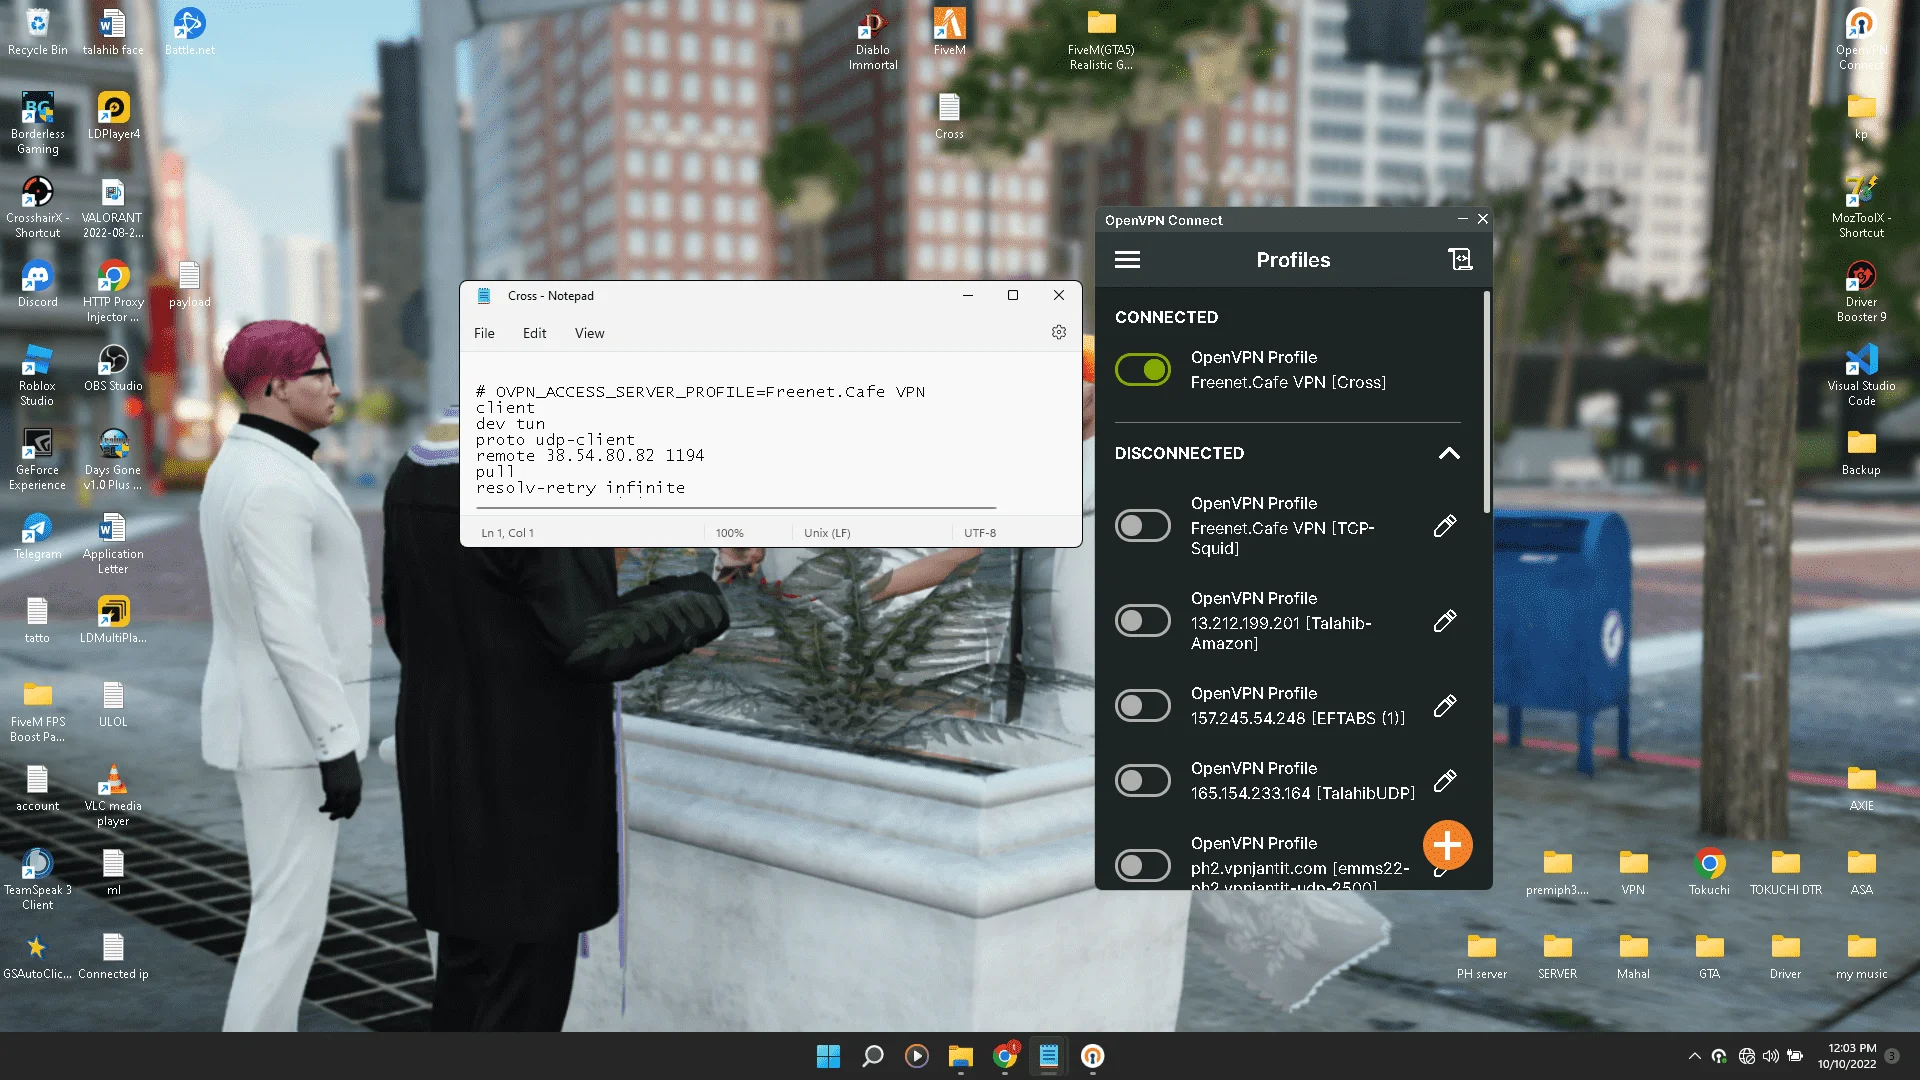Click the Ln 1, Col 1 status indicator

508,533
